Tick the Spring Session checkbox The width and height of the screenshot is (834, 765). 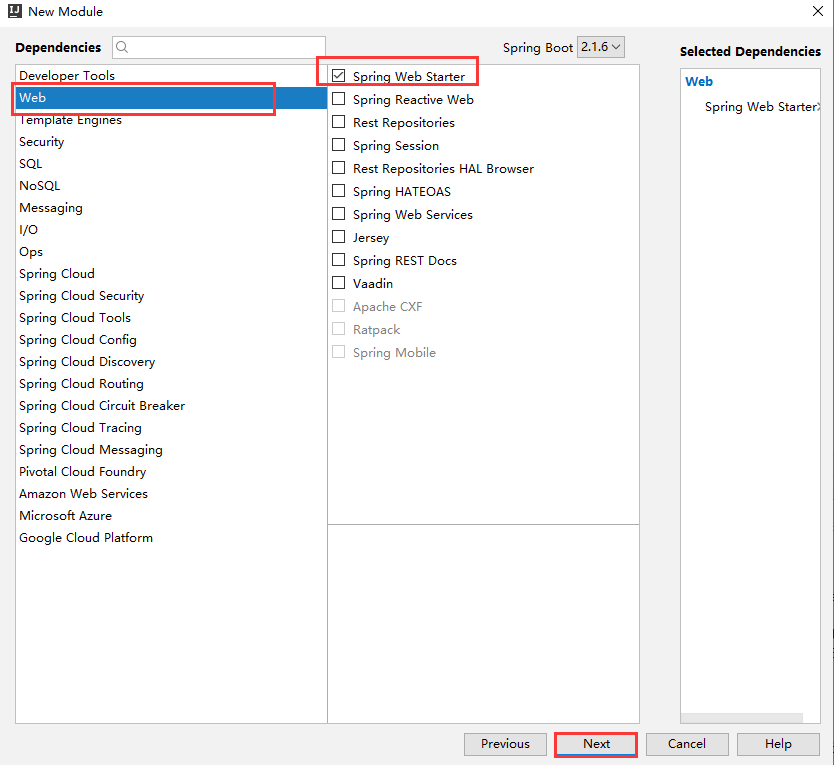338,145
